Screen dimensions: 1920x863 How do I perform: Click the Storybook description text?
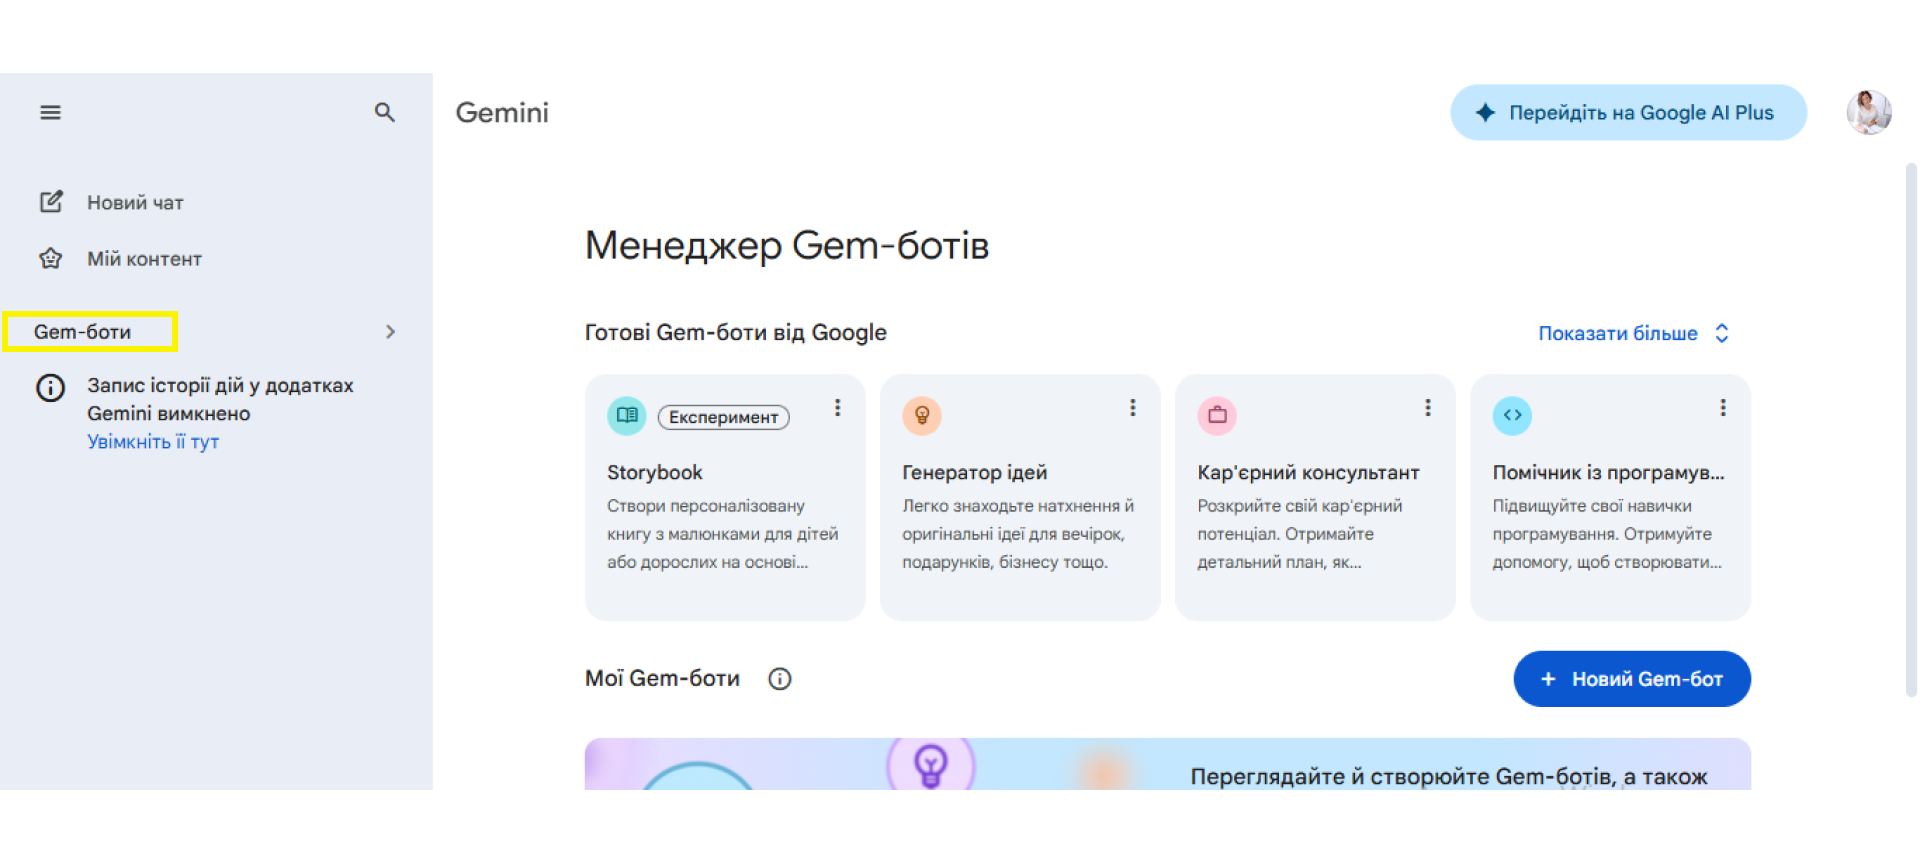point(723,534)
